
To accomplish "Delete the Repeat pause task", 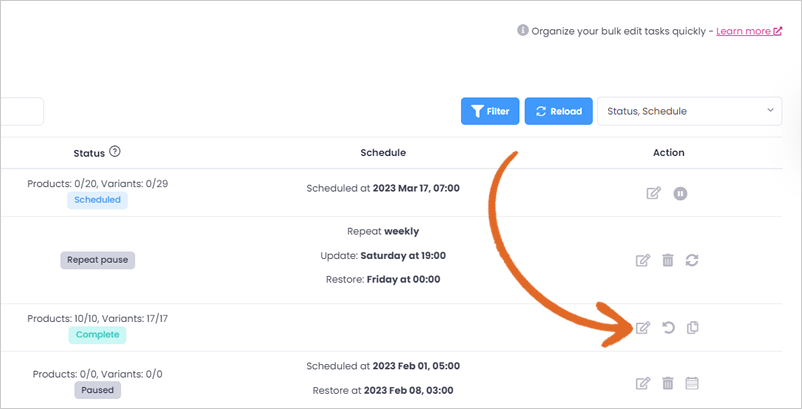I will coord(667,260).
